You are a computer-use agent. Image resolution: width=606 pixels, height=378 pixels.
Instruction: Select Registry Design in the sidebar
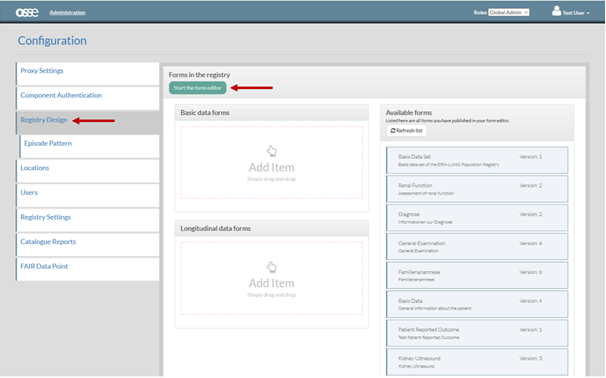pos(87,123)
